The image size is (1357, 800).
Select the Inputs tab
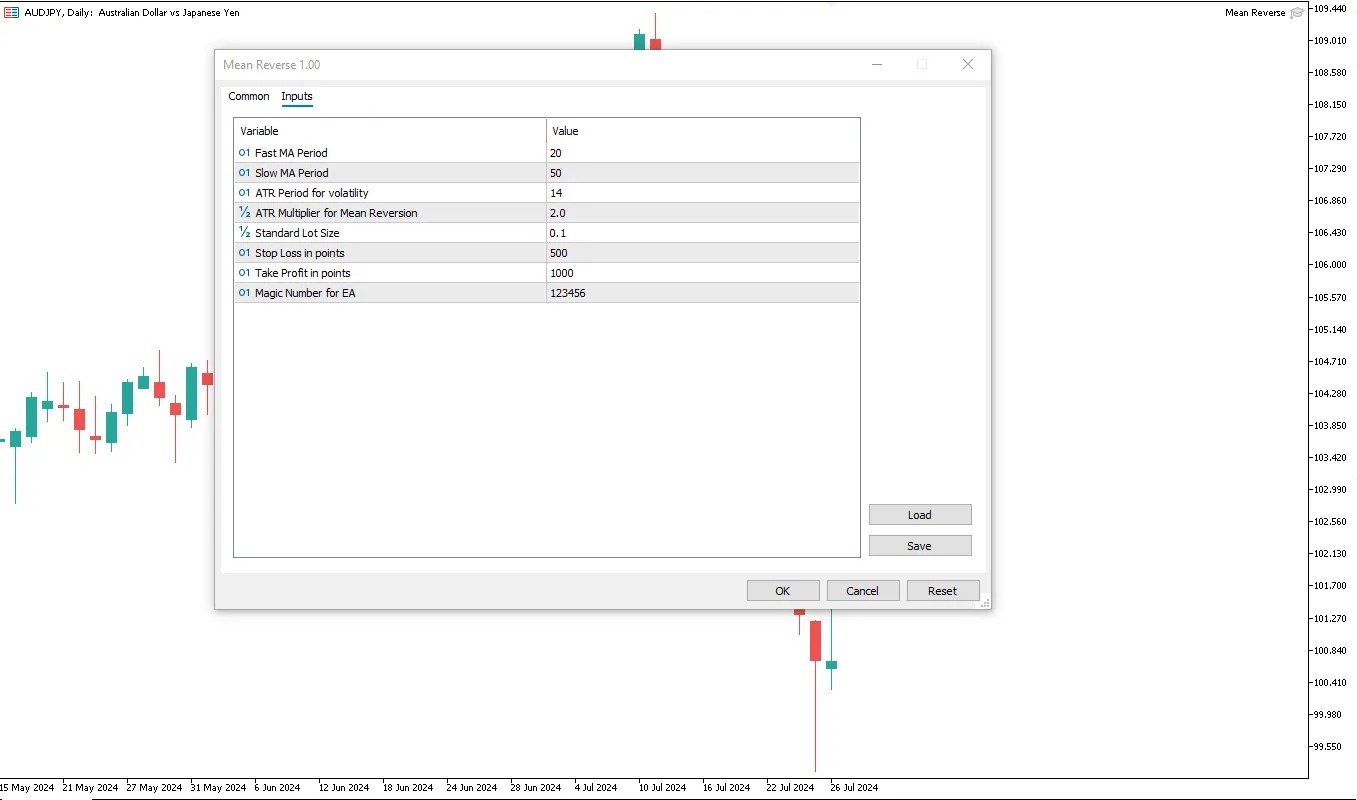point(297,96)
